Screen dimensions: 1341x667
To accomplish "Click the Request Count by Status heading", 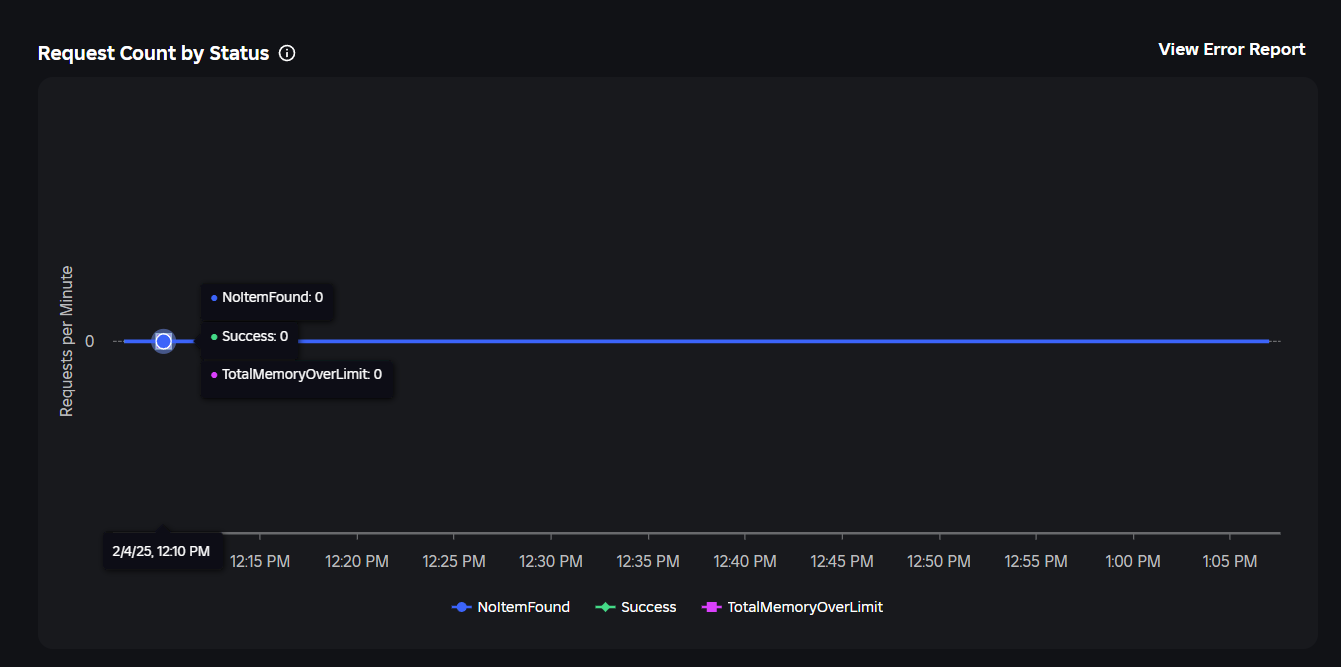I will click(153, 53).
